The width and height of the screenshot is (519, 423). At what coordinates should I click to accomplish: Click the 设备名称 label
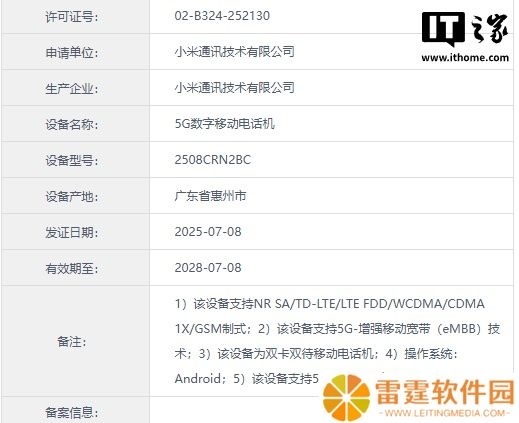click(72, 125)
